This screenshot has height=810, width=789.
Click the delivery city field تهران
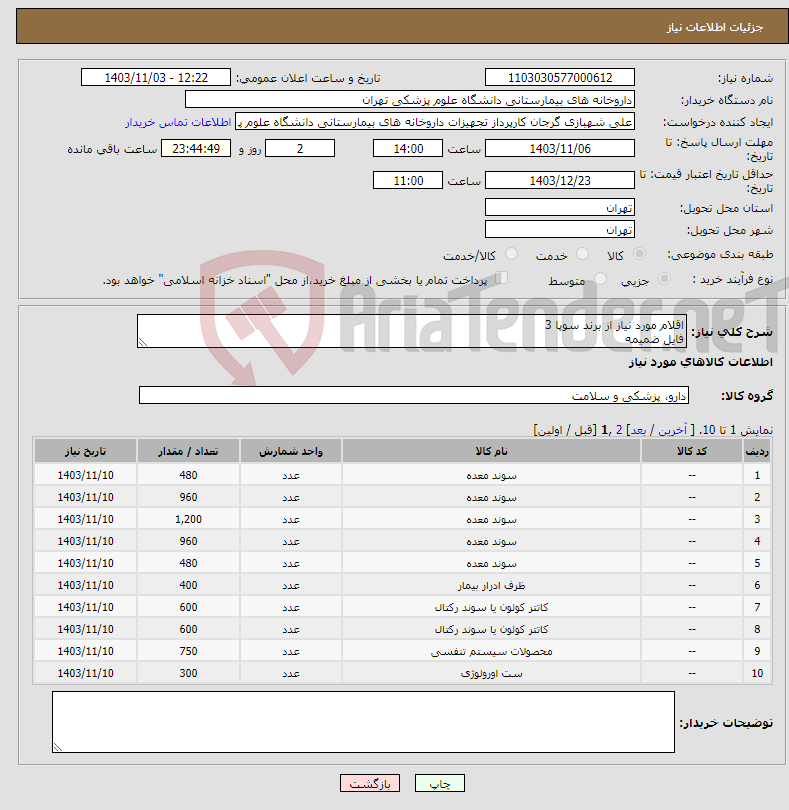coord(560,229)
